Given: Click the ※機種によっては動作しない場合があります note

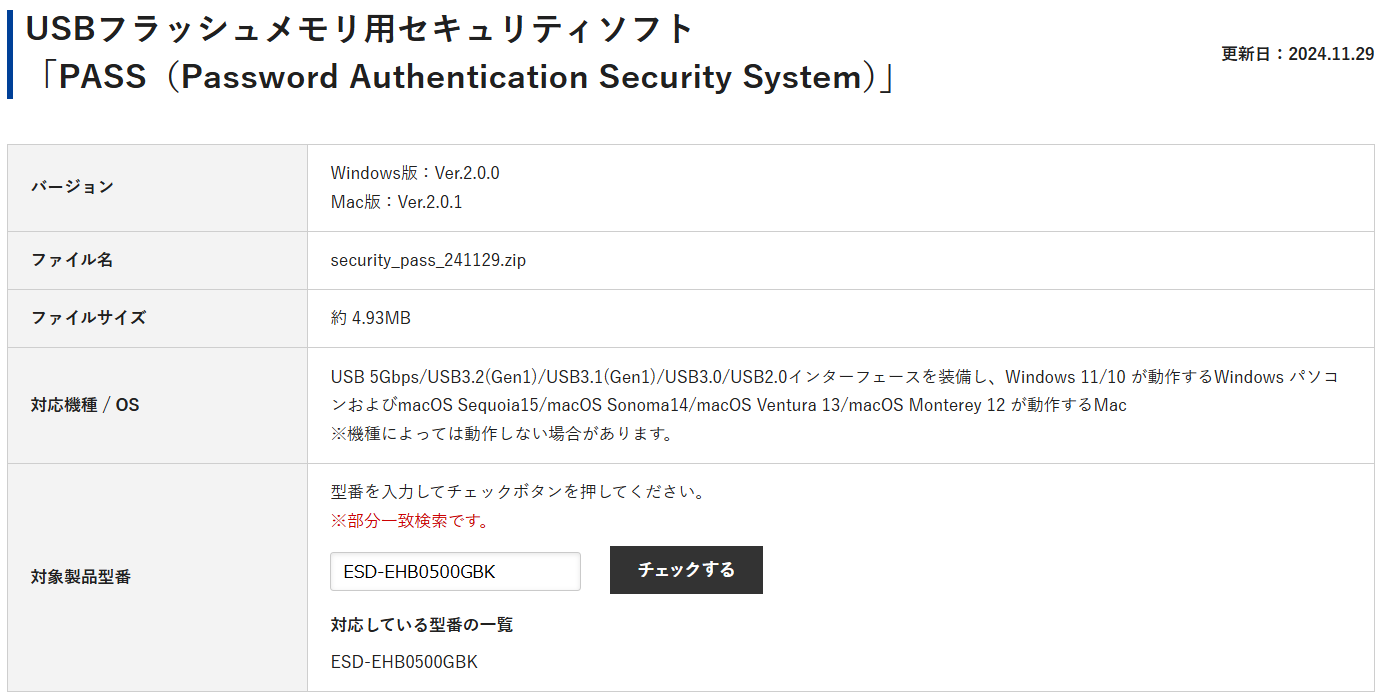Looking at the screenshot, I should (x=502, y=434).
